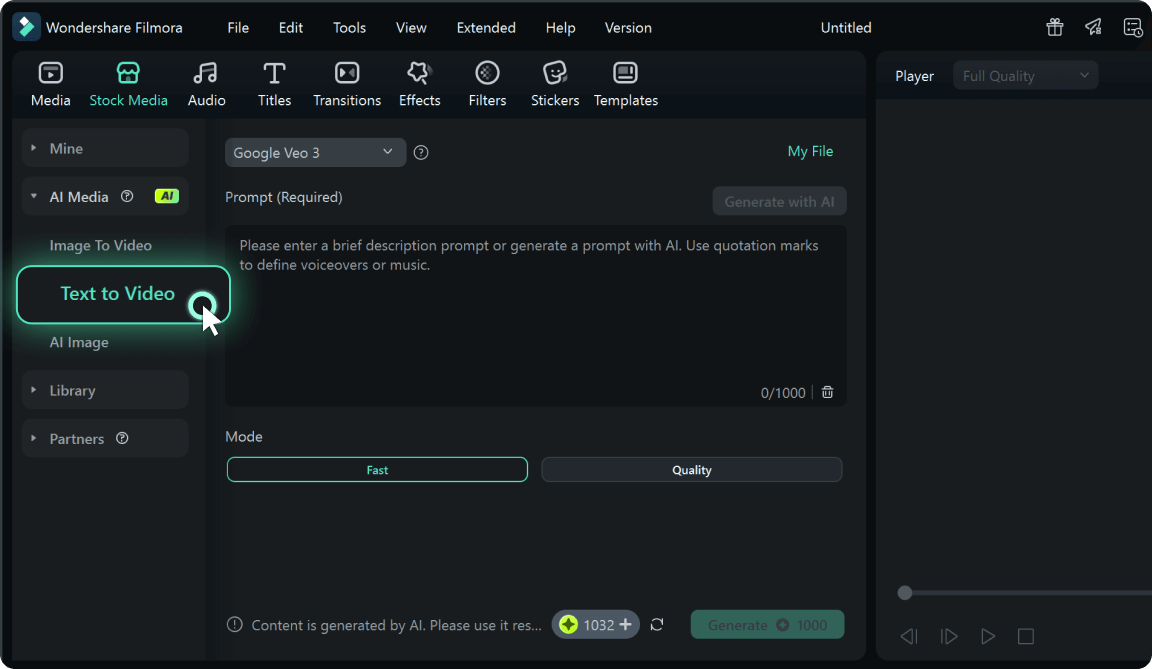Add credits with the plus icon
The width and height of the screenshot is (1152, 669).
[625, 624]
